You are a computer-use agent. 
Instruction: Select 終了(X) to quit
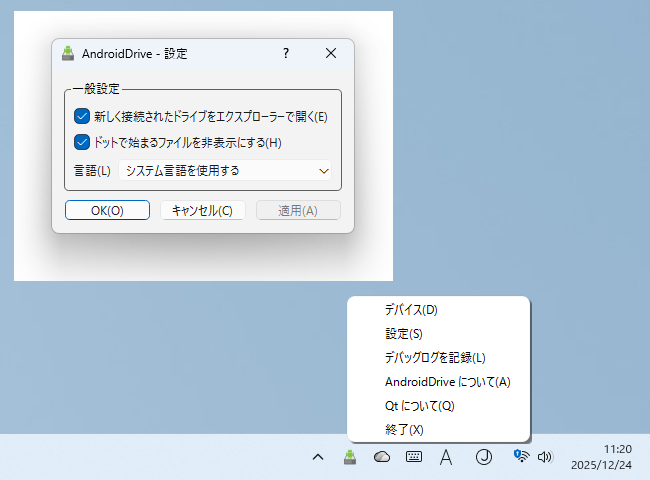click(439, 430)
